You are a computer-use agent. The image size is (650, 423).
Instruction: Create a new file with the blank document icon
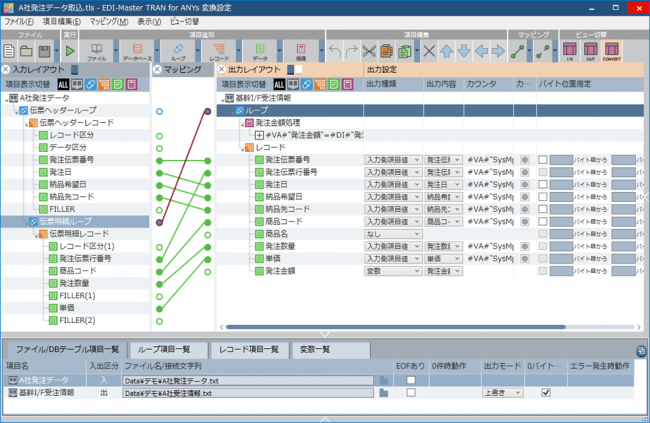(x=9, y=51)
